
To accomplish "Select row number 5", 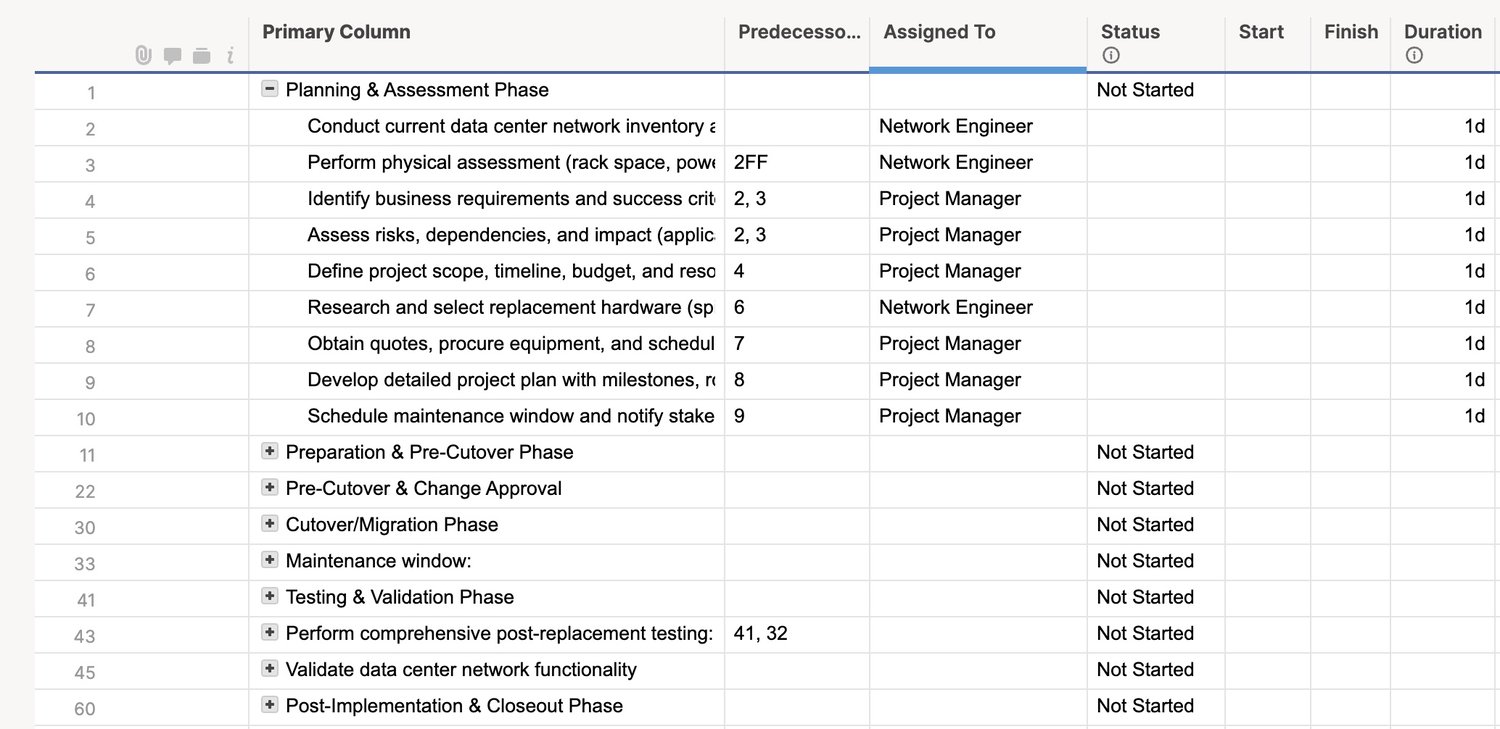I will point(90,238).
